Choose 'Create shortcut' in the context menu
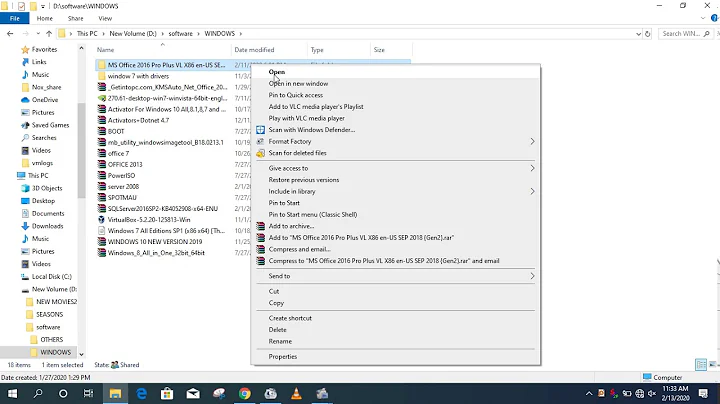720x404 pixels. click(290, 318)
